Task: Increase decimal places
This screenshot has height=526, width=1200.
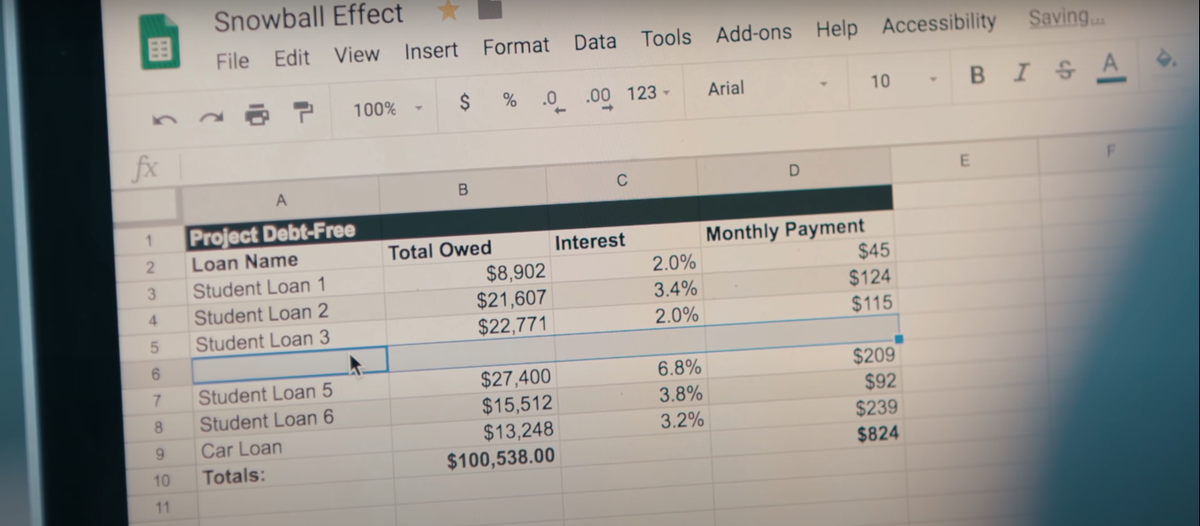Action: click(600, 97)
